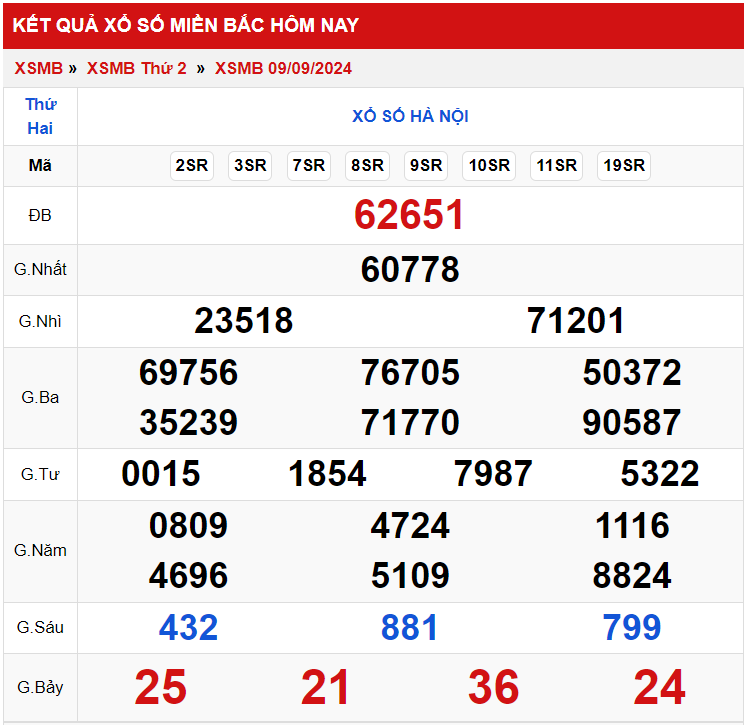Click the 11SR code badge
The width and height of the screenshot is (747, 725).
click(556, 166)
